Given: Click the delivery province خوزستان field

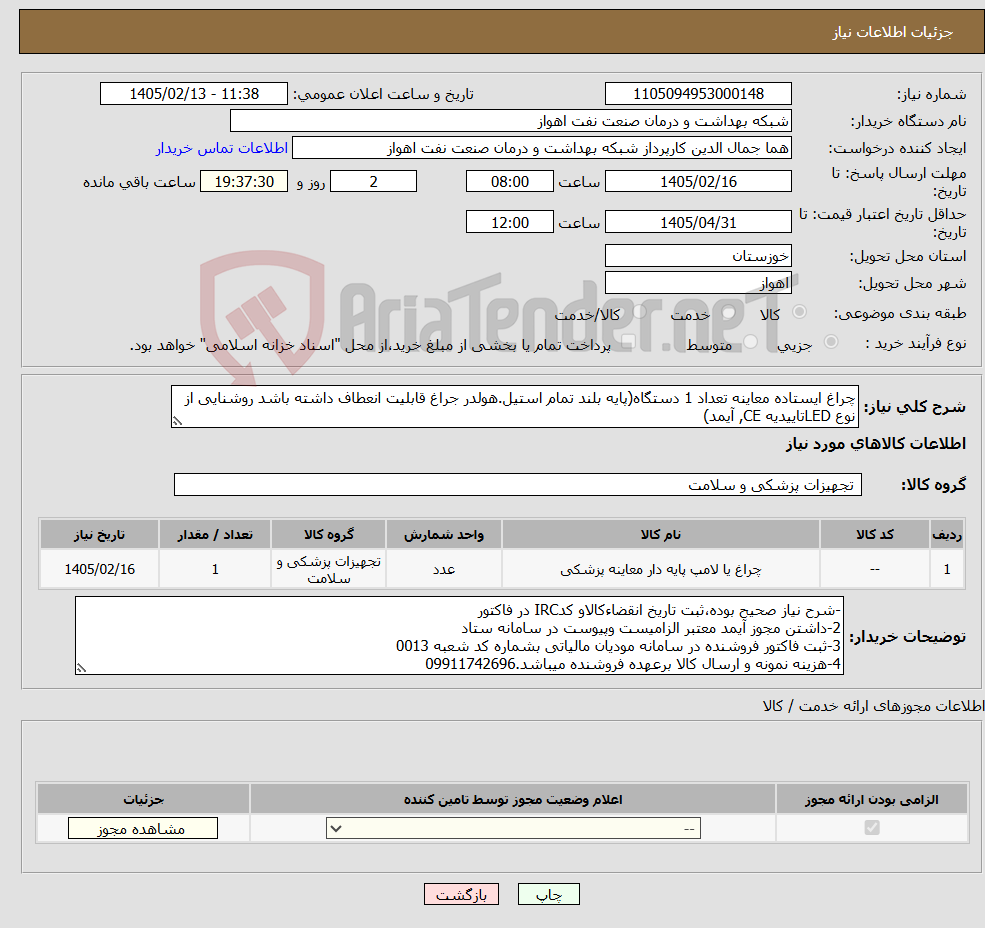Looking at the screenshot, I should click(x=698, y=256).
